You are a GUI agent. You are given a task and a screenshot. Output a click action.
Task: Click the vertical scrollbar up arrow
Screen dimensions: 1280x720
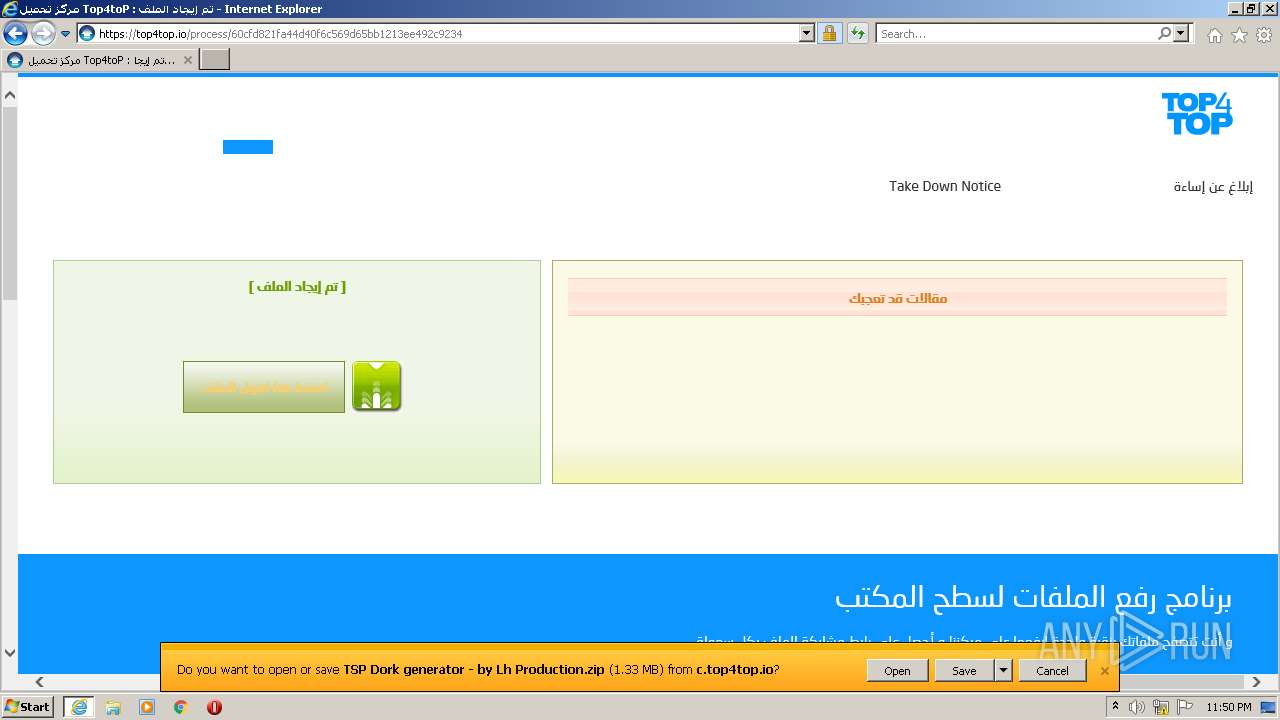pyautogui.click(x=10, y=96)
